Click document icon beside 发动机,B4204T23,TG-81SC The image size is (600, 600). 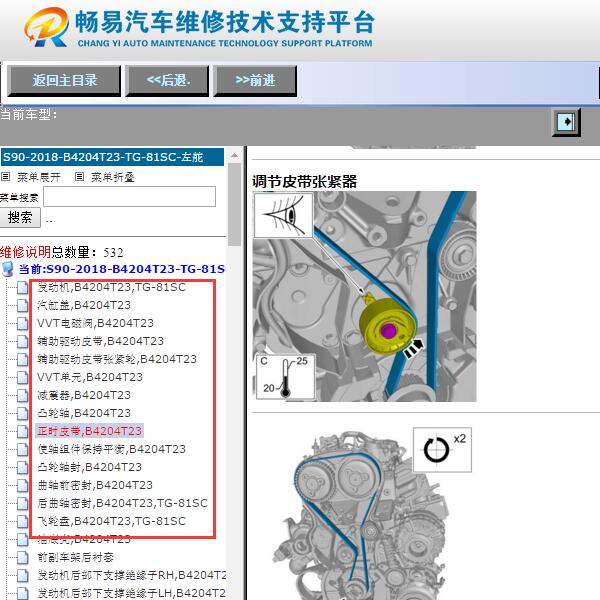[x=23, y=287]
